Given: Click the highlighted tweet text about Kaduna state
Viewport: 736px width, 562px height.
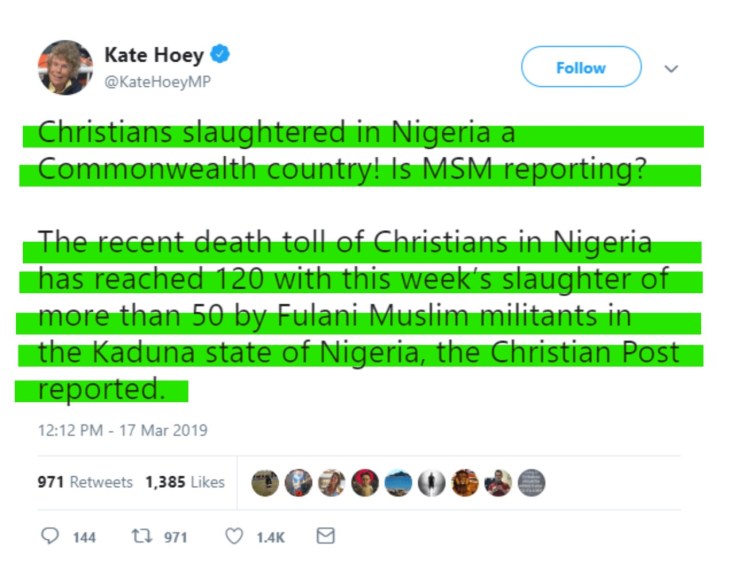Looking at the screenshot, I should click(x=358, y=353).
